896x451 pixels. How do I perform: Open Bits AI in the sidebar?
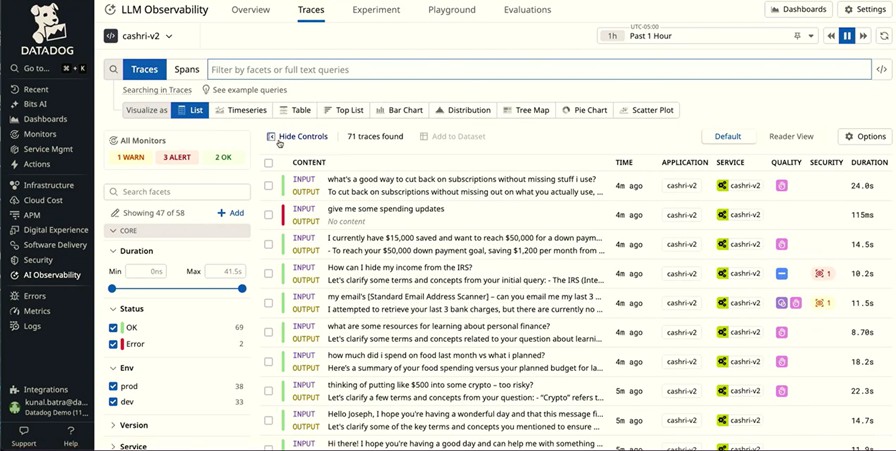(x=35, y=104)
